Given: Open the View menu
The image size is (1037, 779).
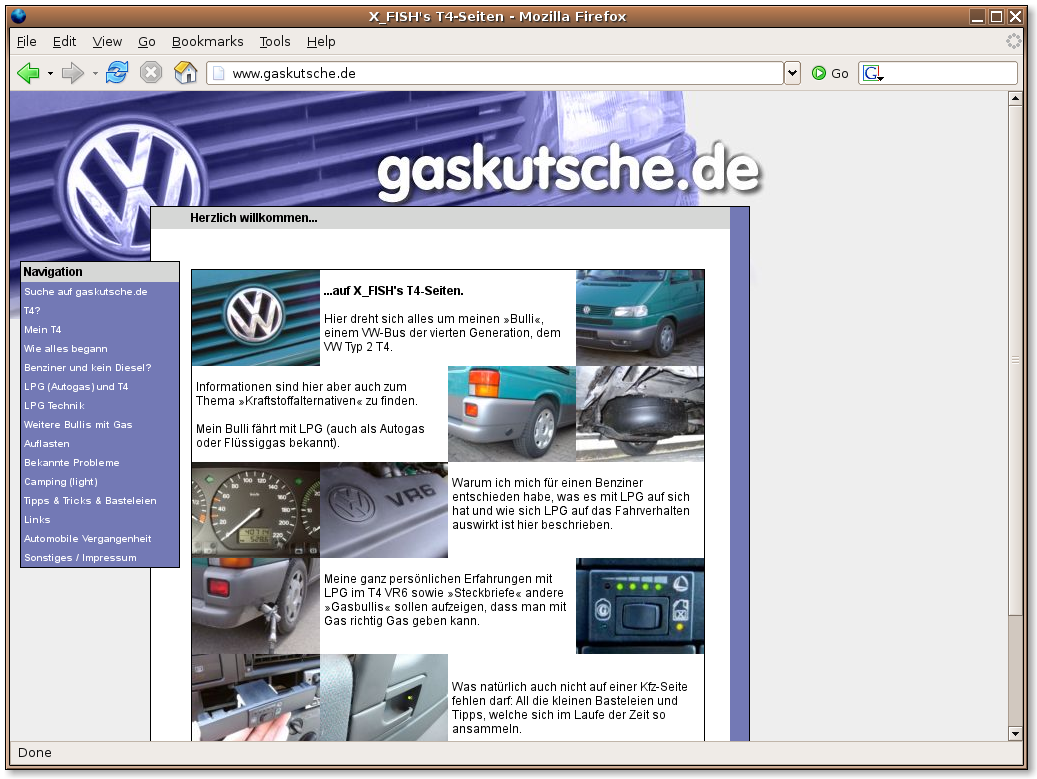Looking at the screenshot, I should (x=107, y=42).
